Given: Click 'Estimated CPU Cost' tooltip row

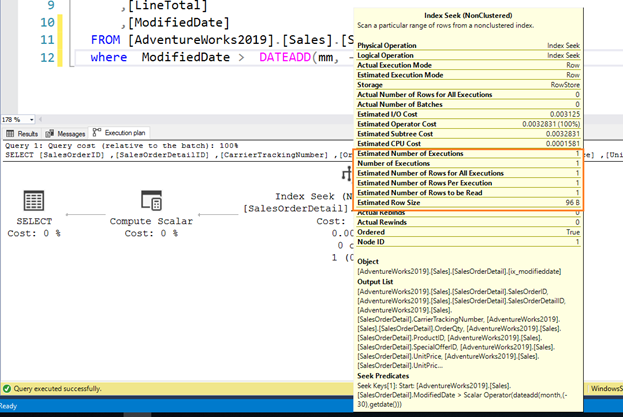Looking at the screenshot, I should tap(468, 143).
